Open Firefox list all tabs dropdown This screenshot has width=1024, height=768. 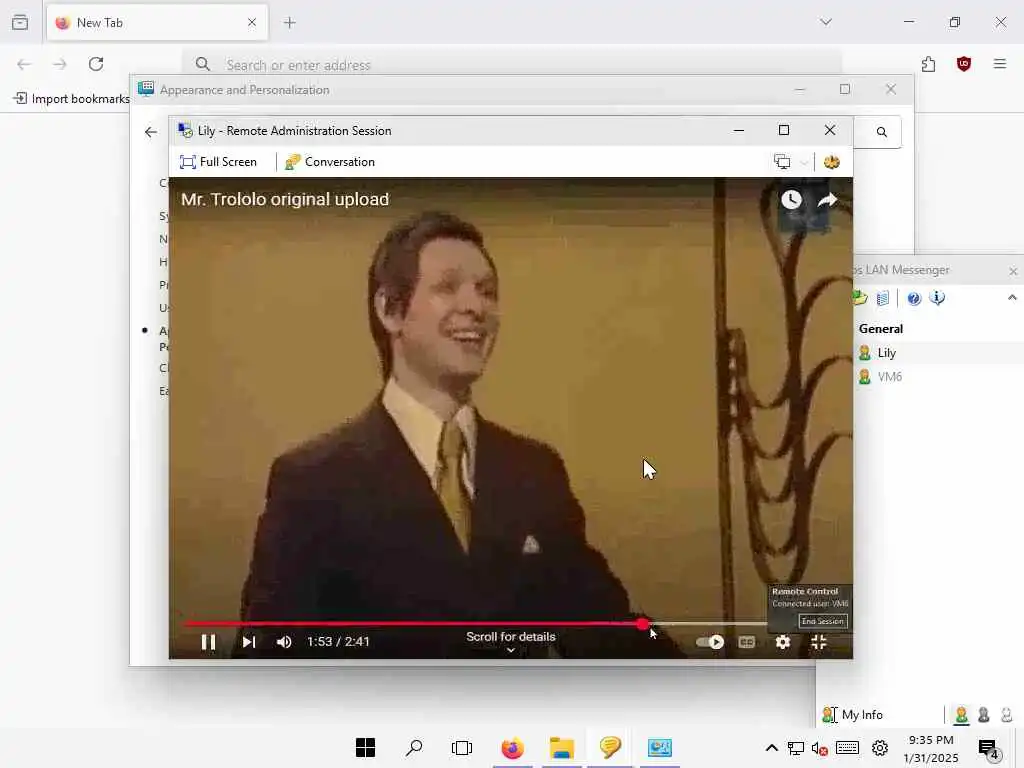(x=826, y=22)
